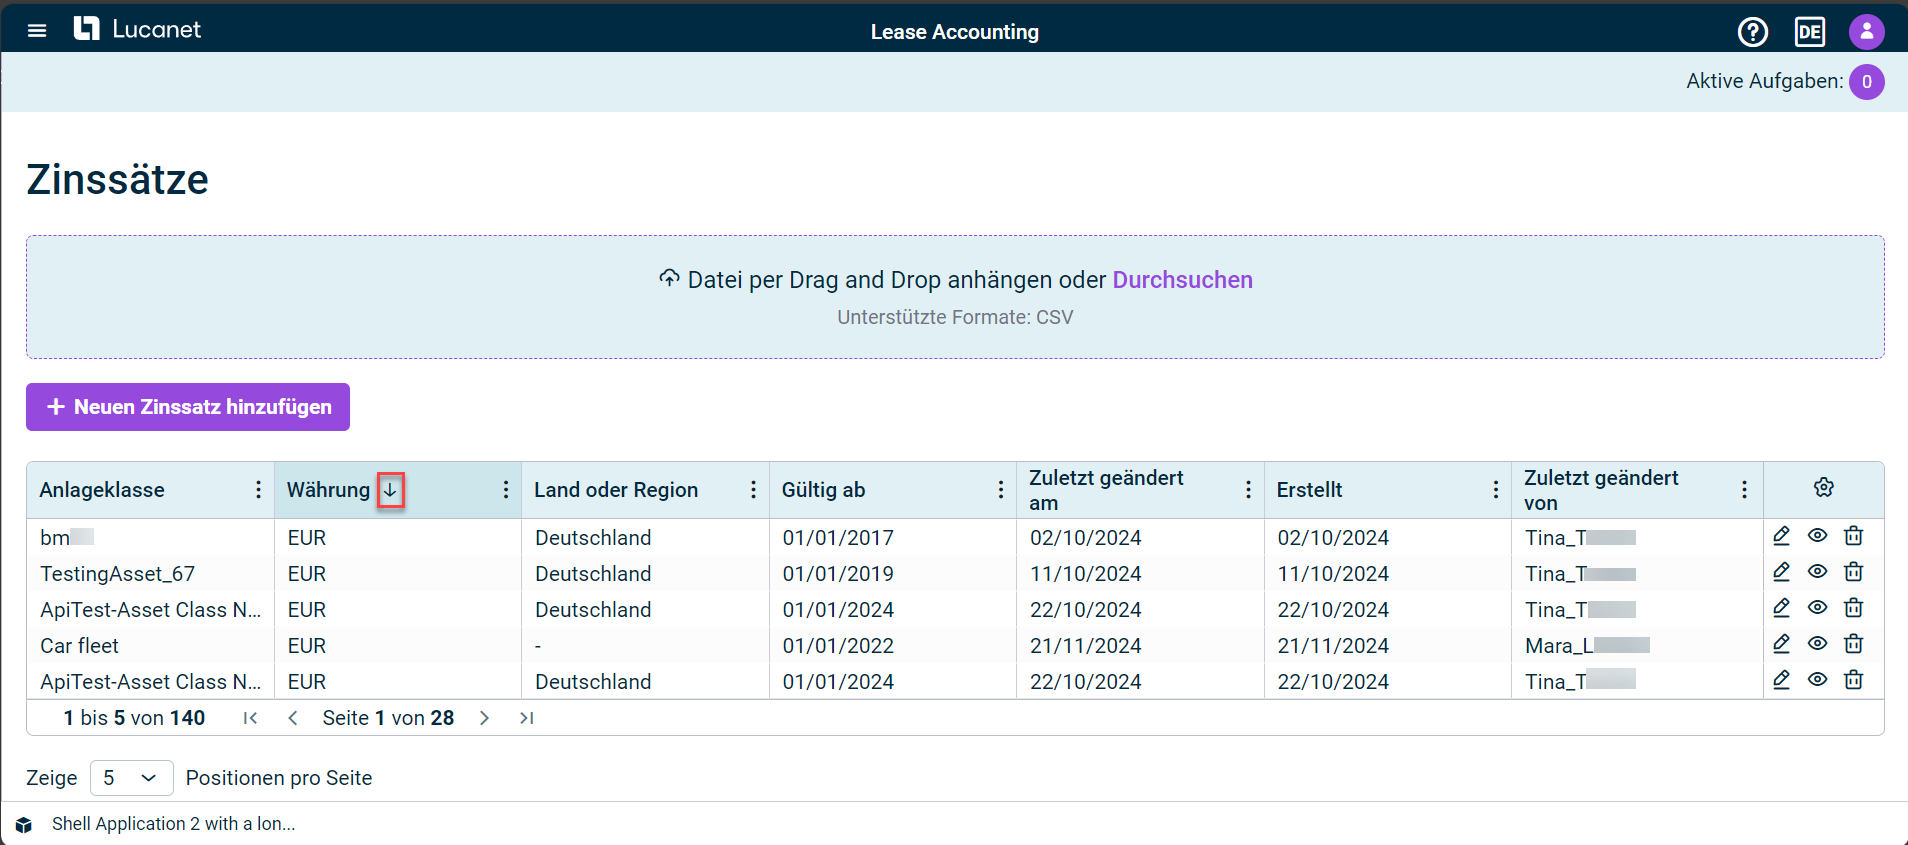
Task: Go to the first page
Action: click(250, 718)
